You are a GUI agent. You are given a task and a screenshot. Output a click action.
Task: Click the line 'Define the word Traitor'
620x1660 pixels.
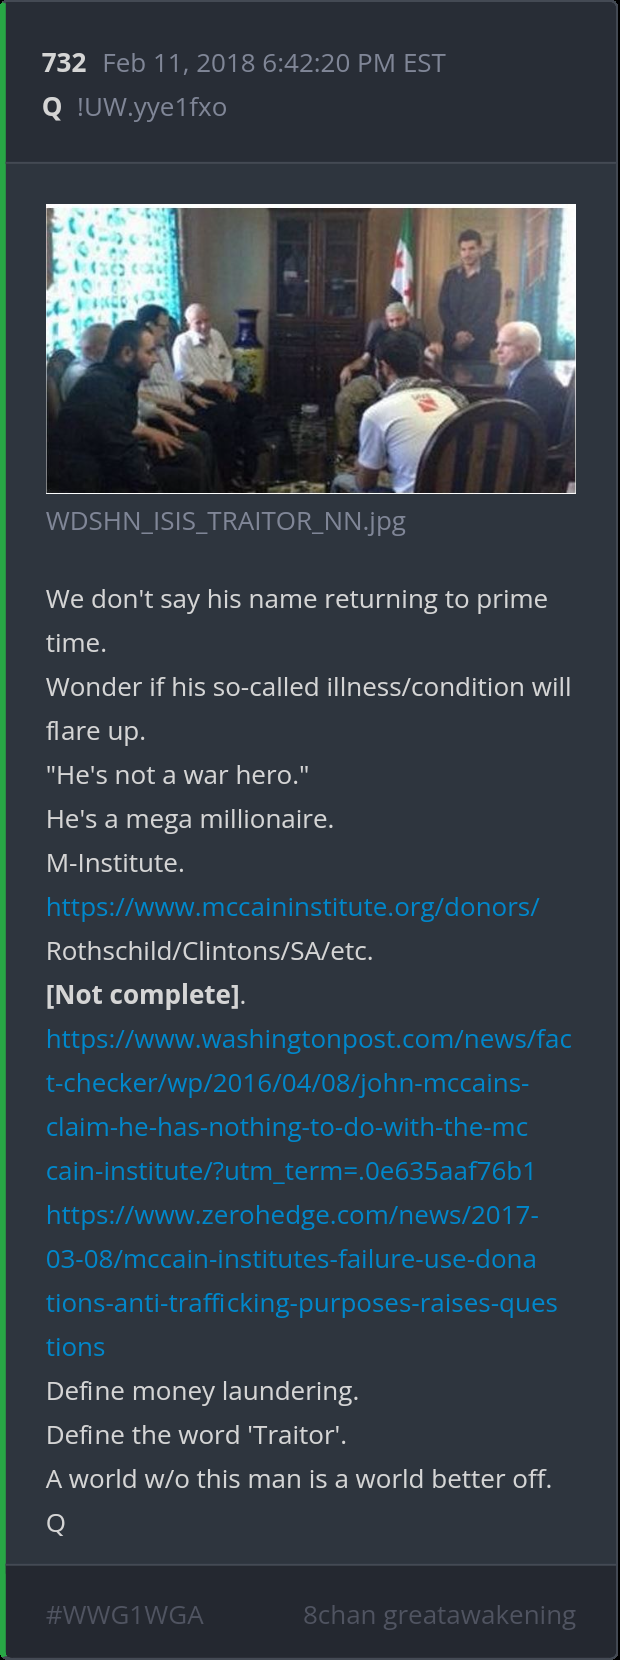(196, 1435)
